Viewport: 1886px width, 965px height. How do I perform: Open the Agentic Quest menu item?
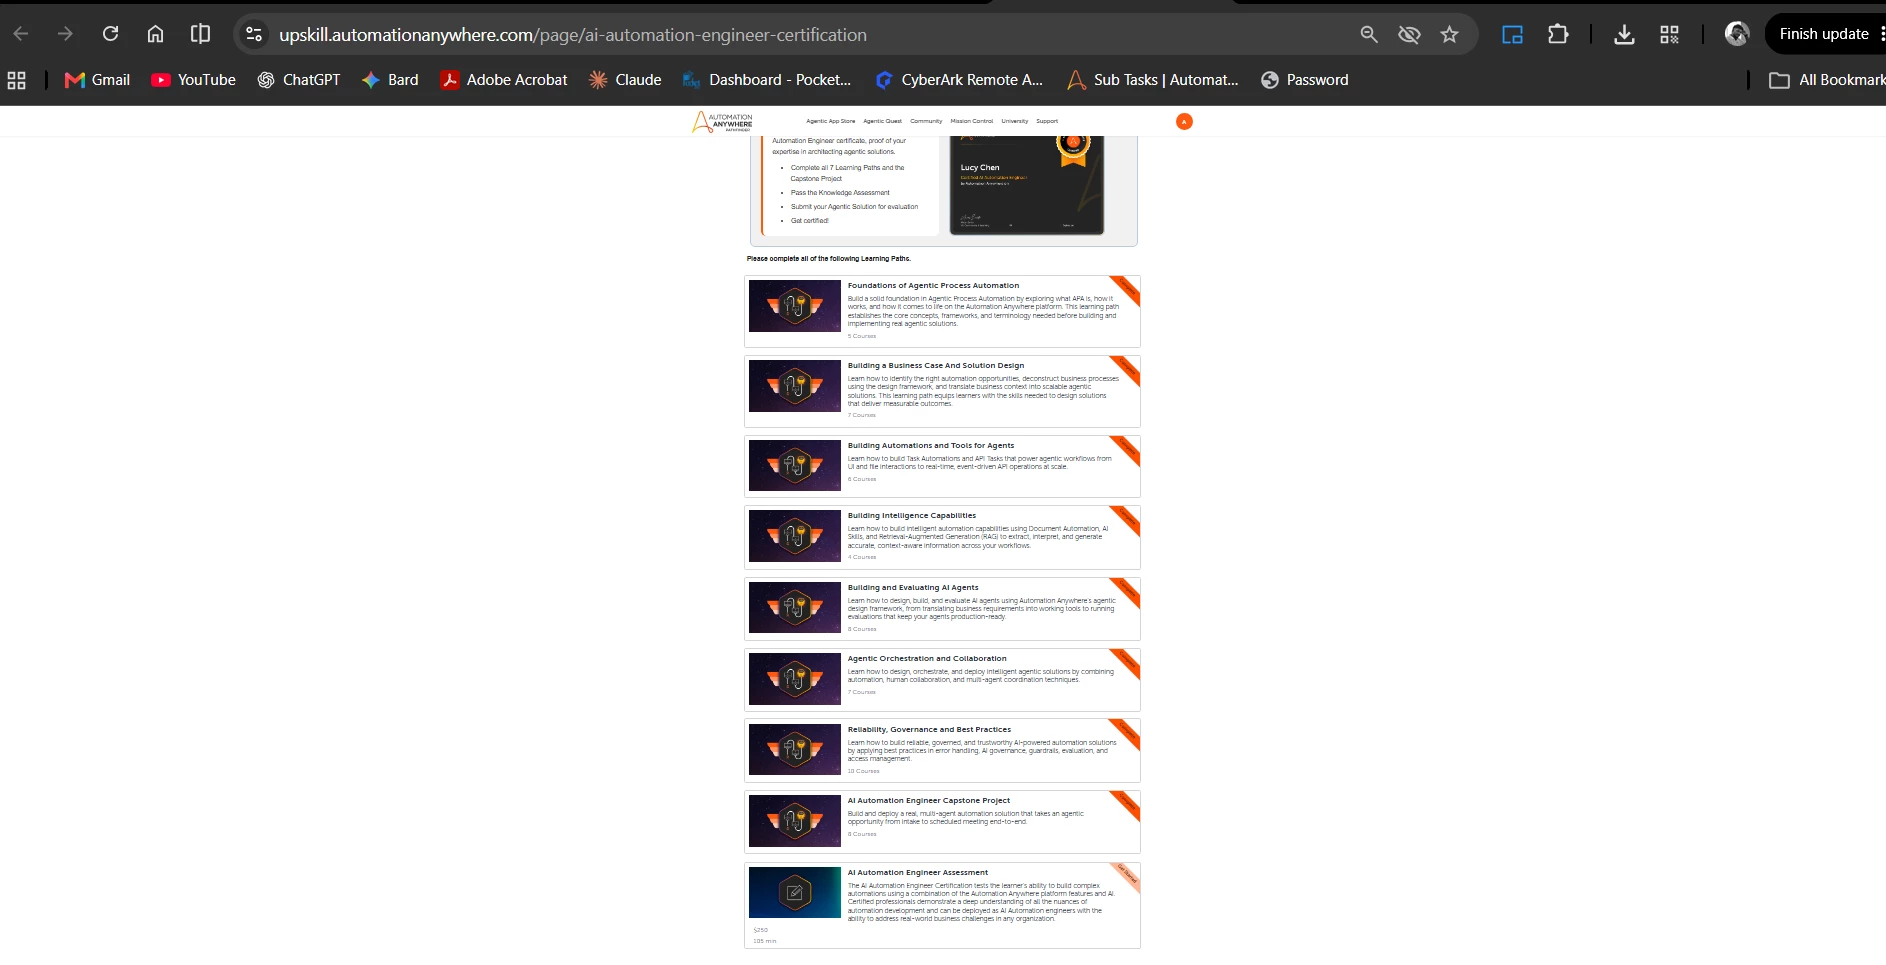point(882,121)
